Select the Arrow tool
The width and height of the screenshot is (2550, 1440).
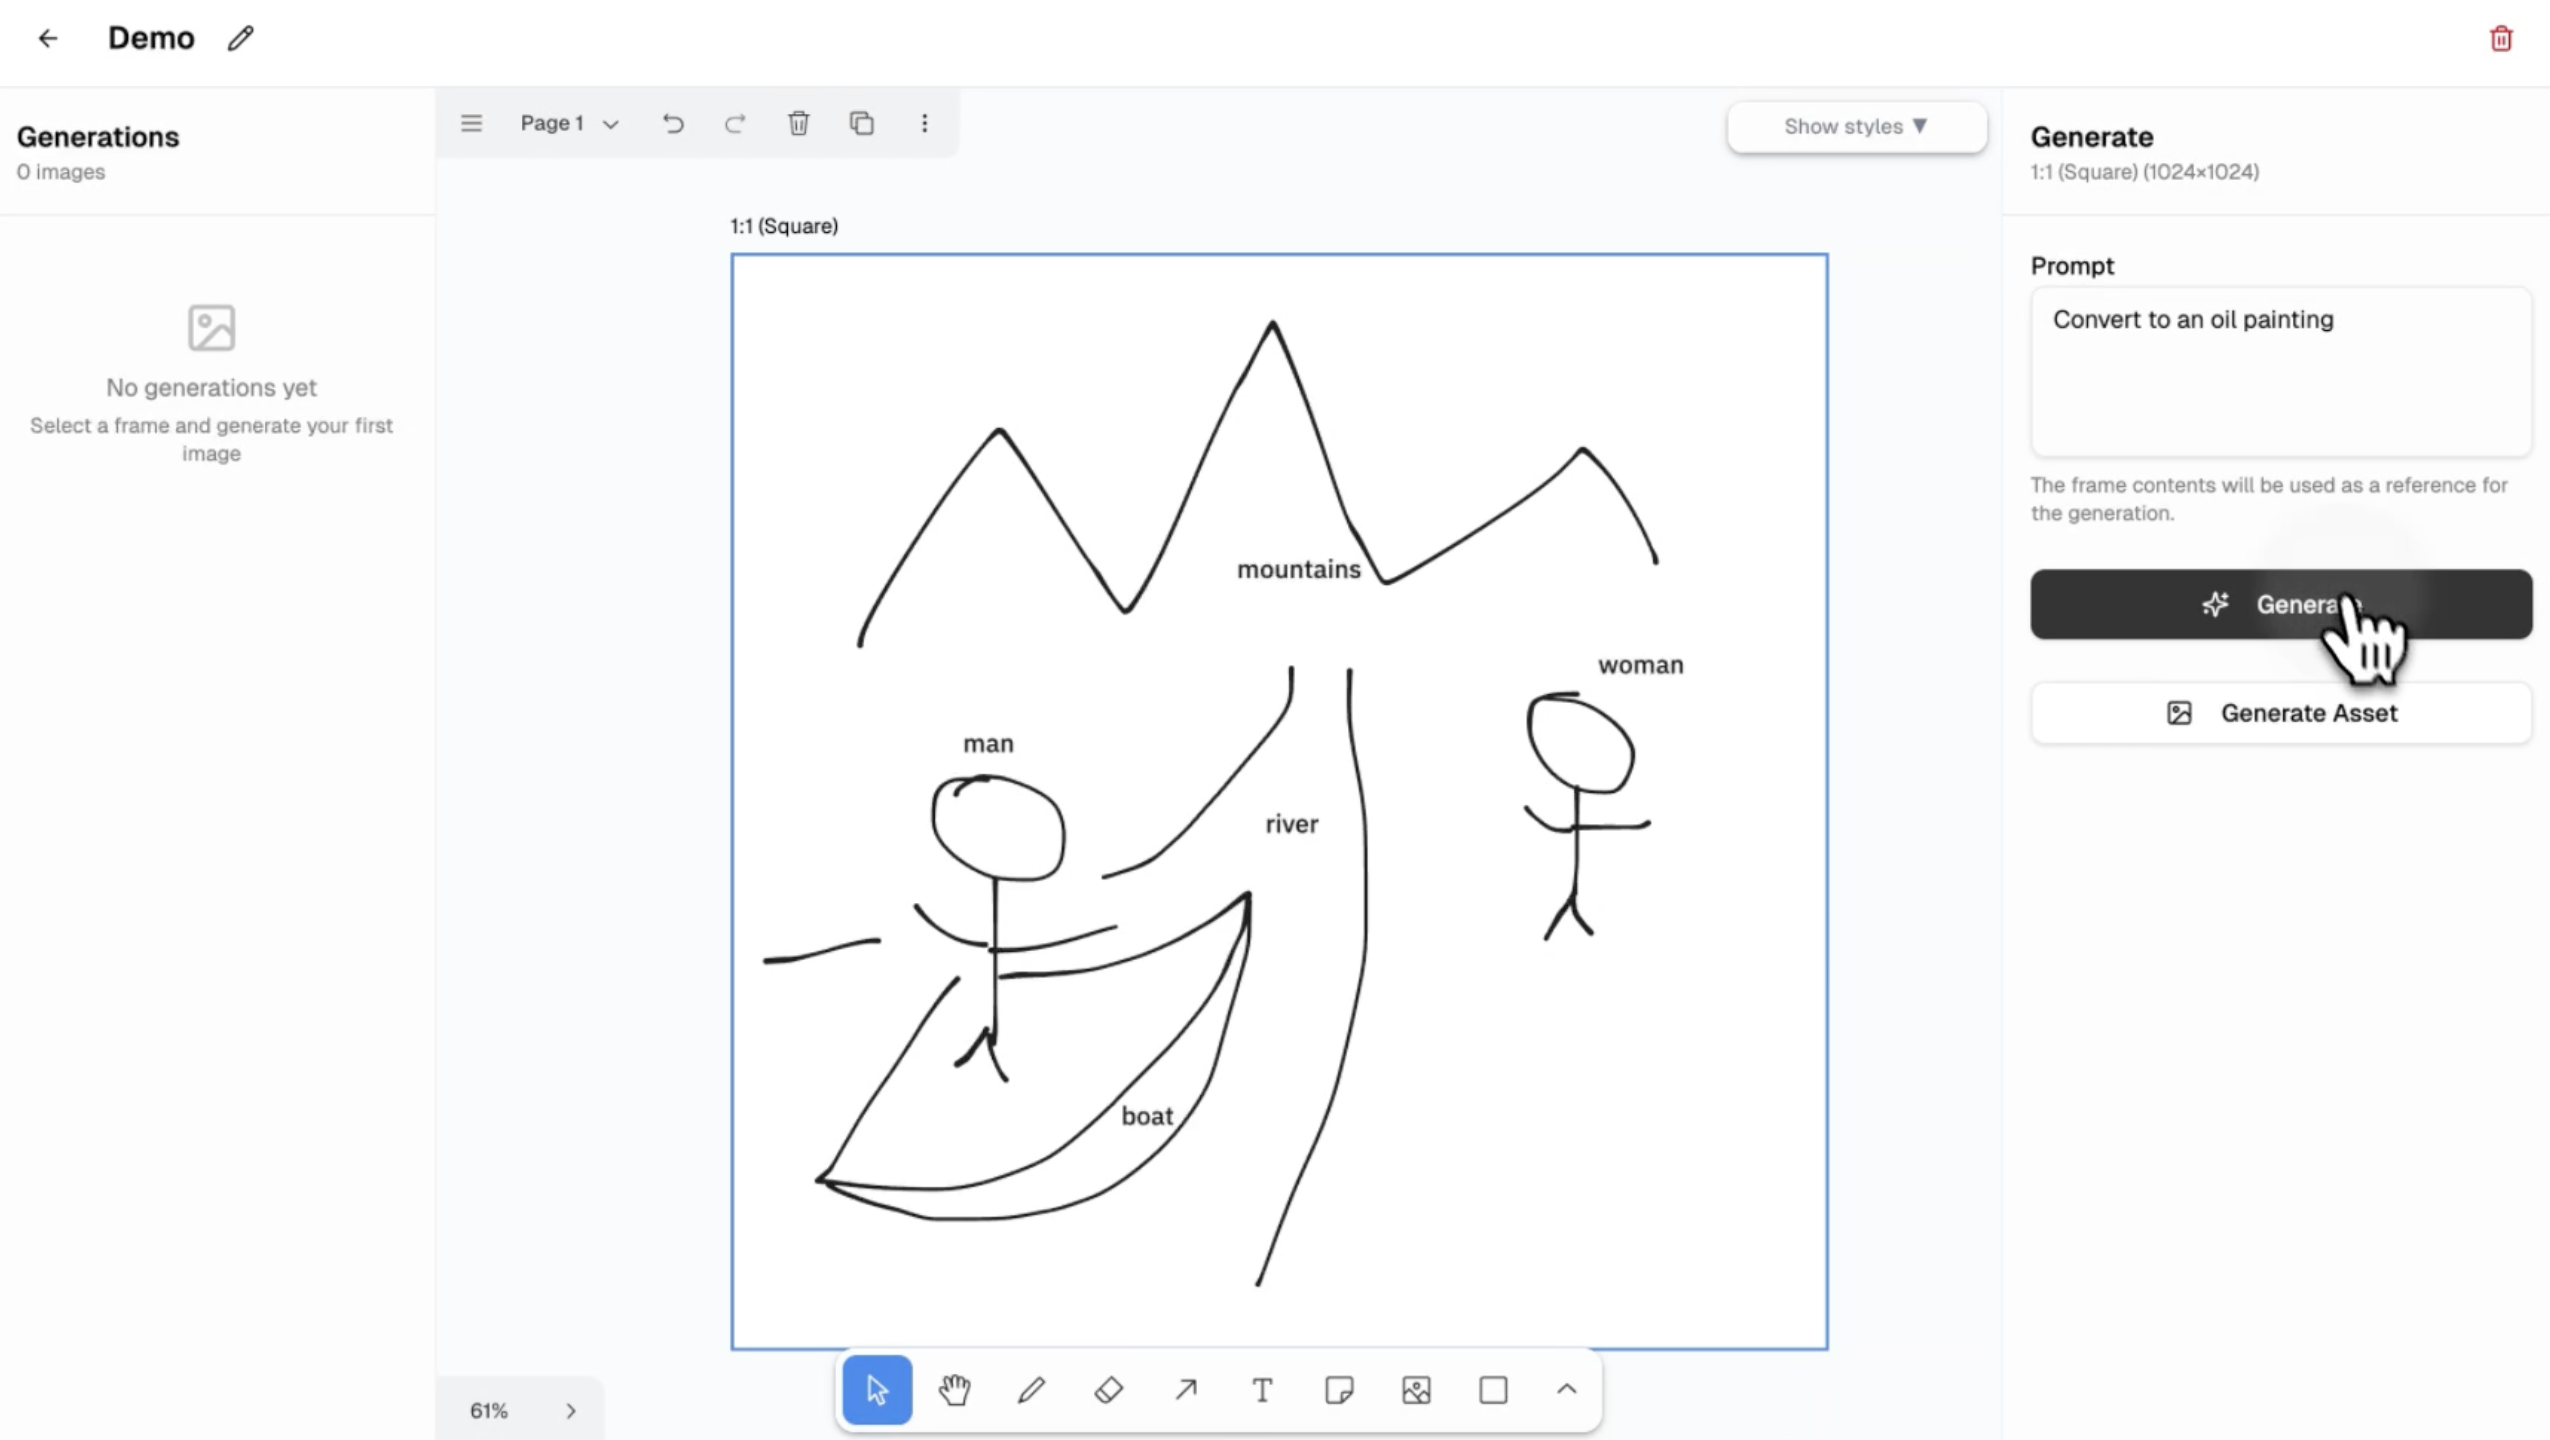click(1184, 1389)
